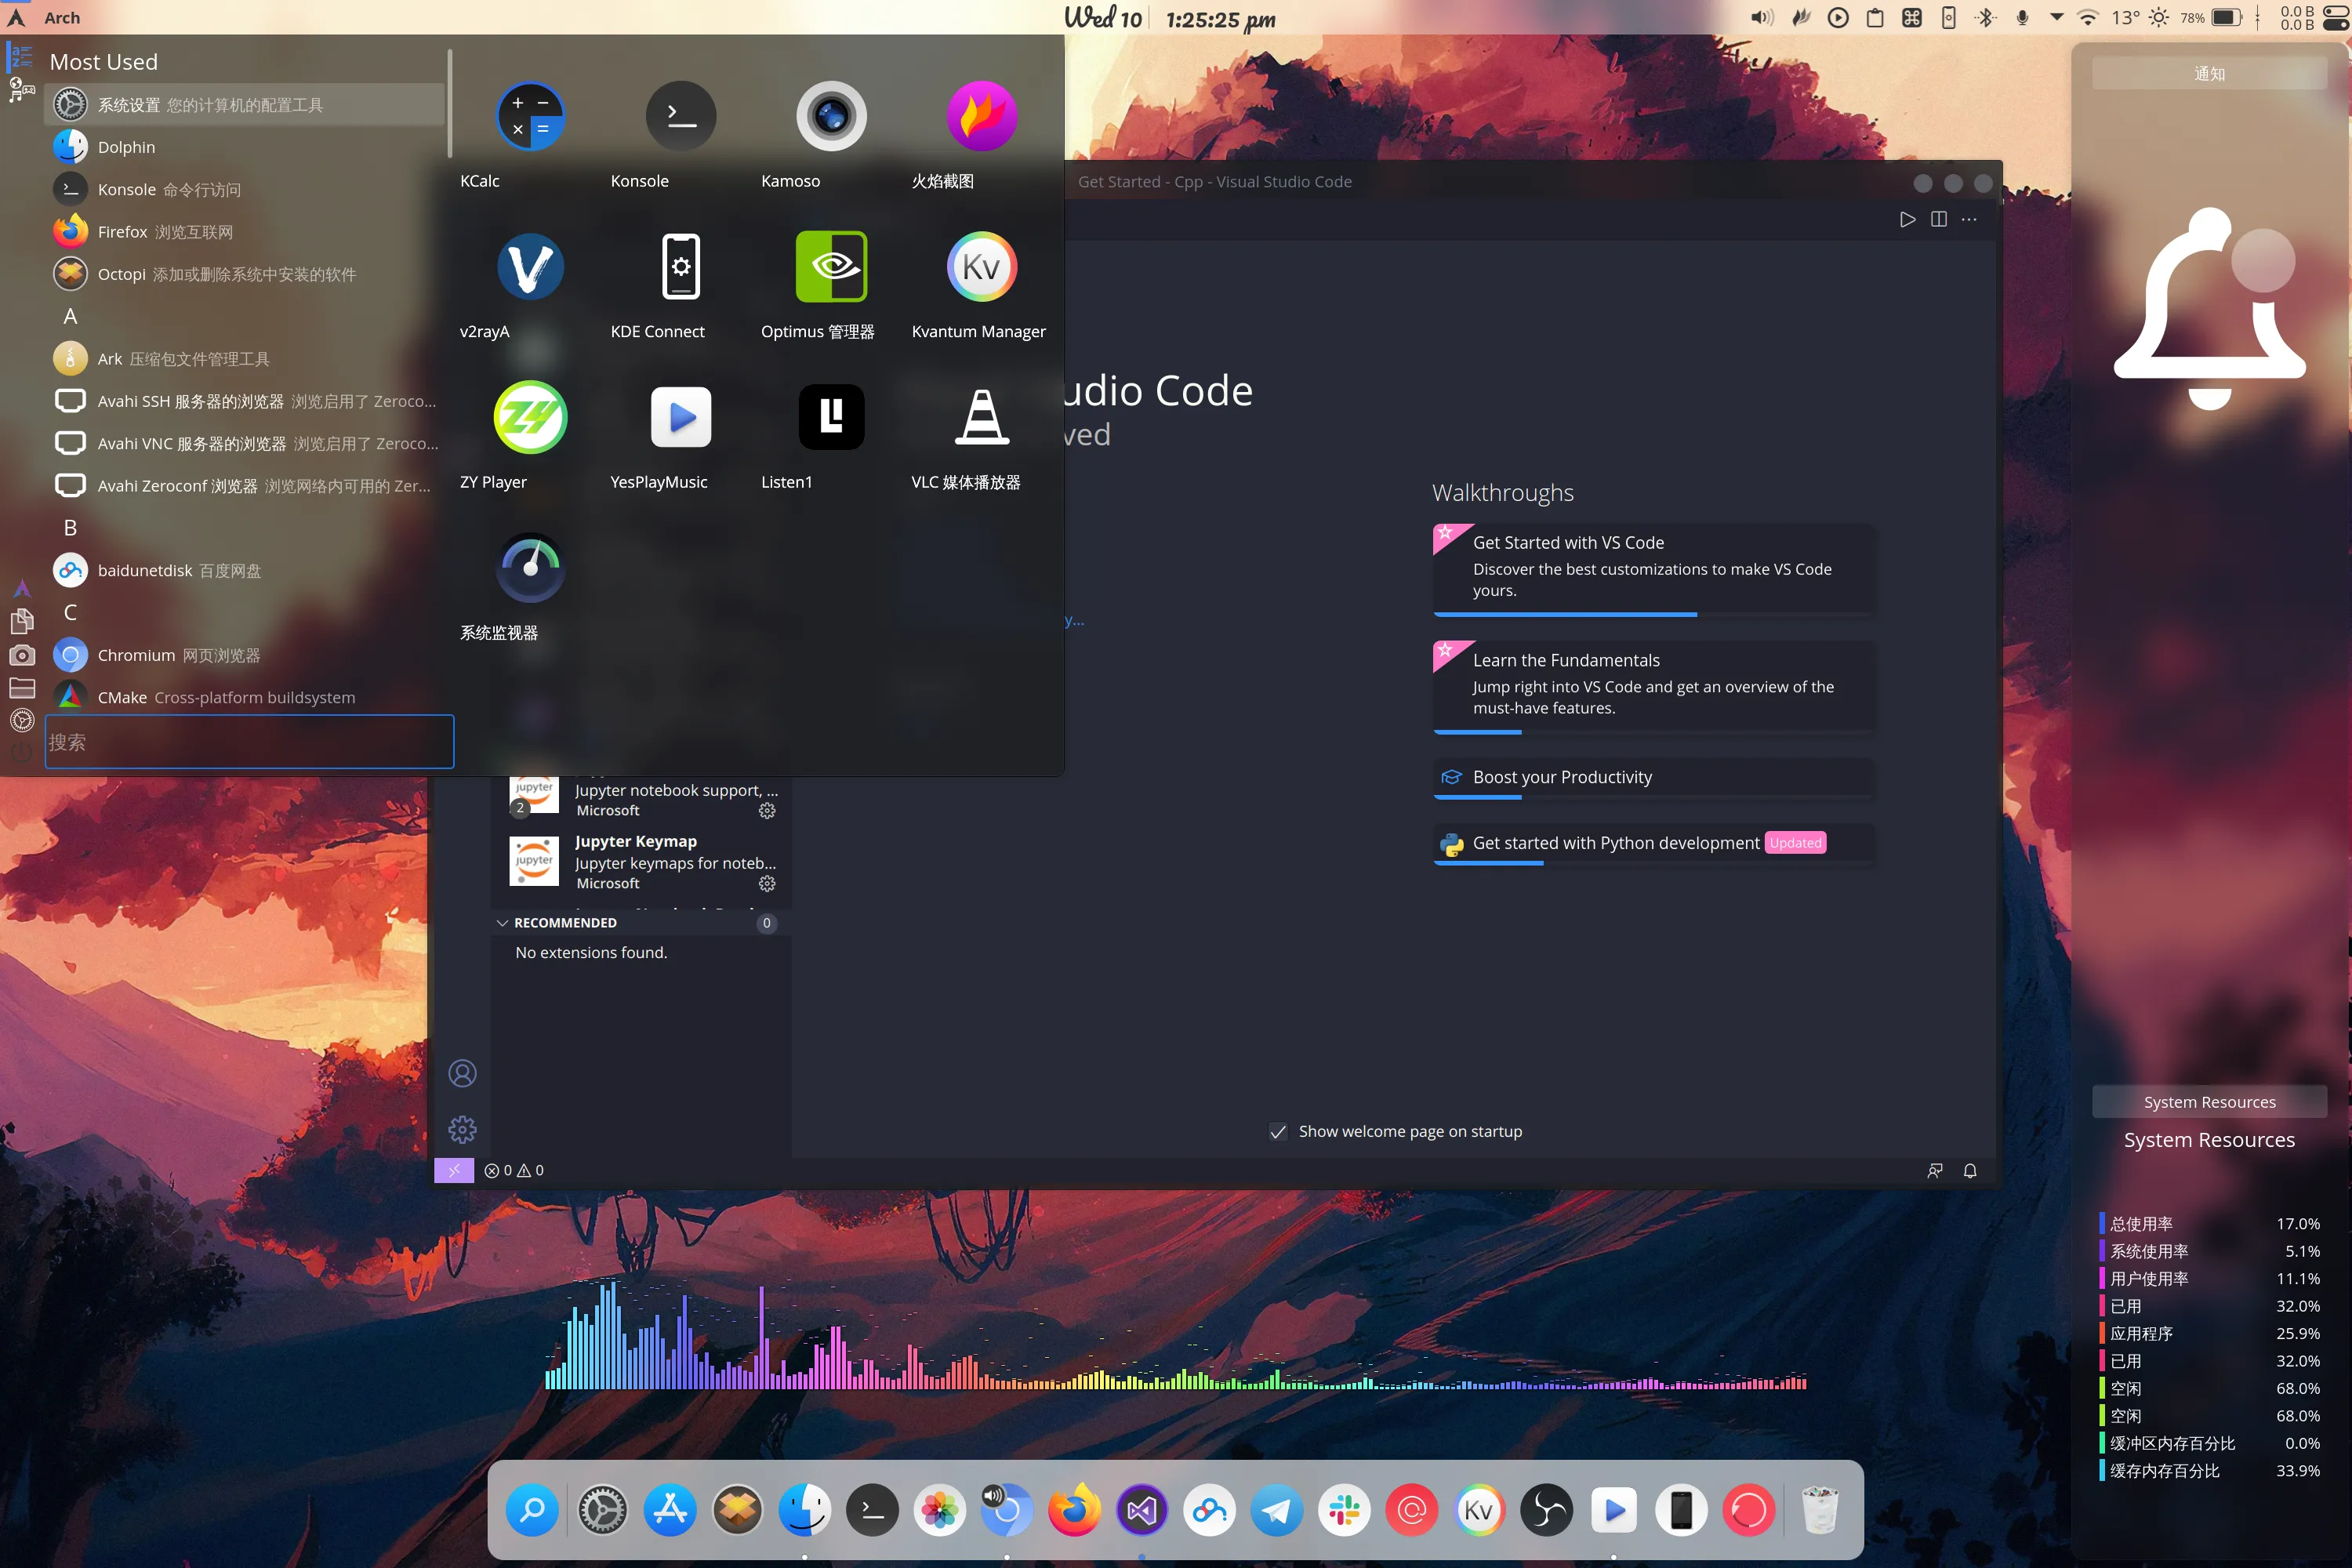This screenshot has width=2352, height=1568.
Task: Uncheck Show welcome page on startup
Action: coord(1277,1131)
